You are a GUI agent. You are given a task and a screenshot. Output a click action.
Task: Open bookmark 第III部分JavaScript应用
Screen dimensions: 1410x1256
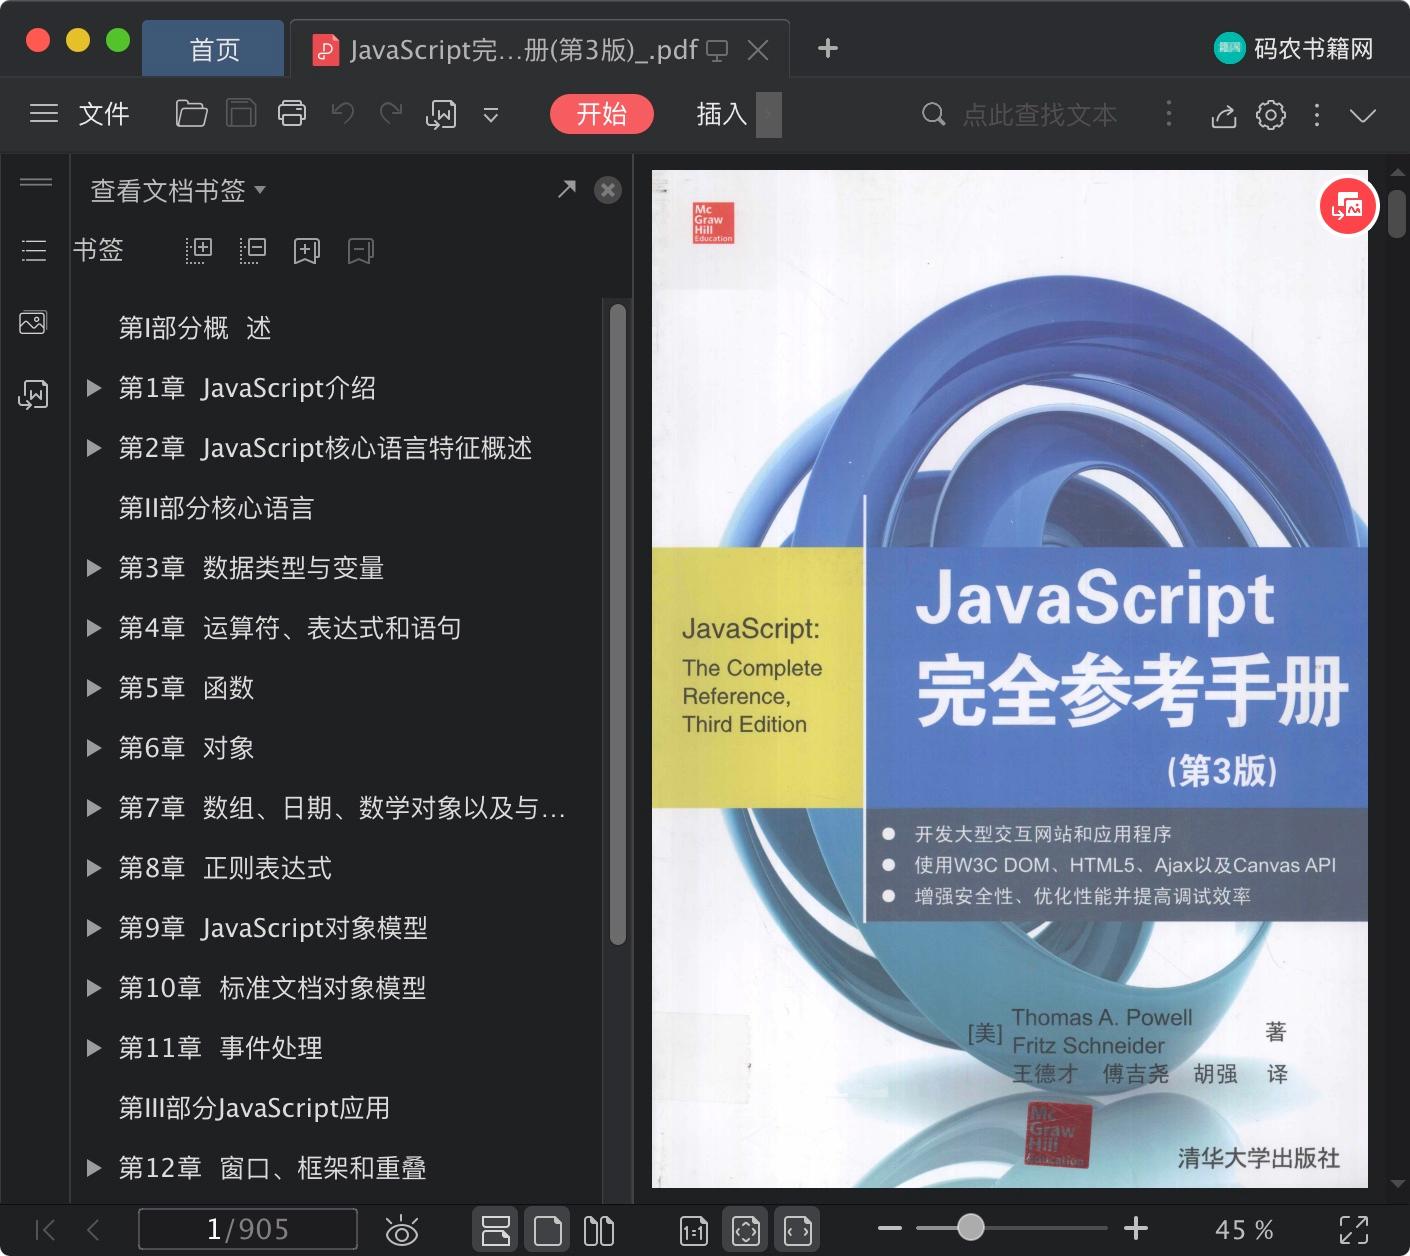(x=254, y=1108)
